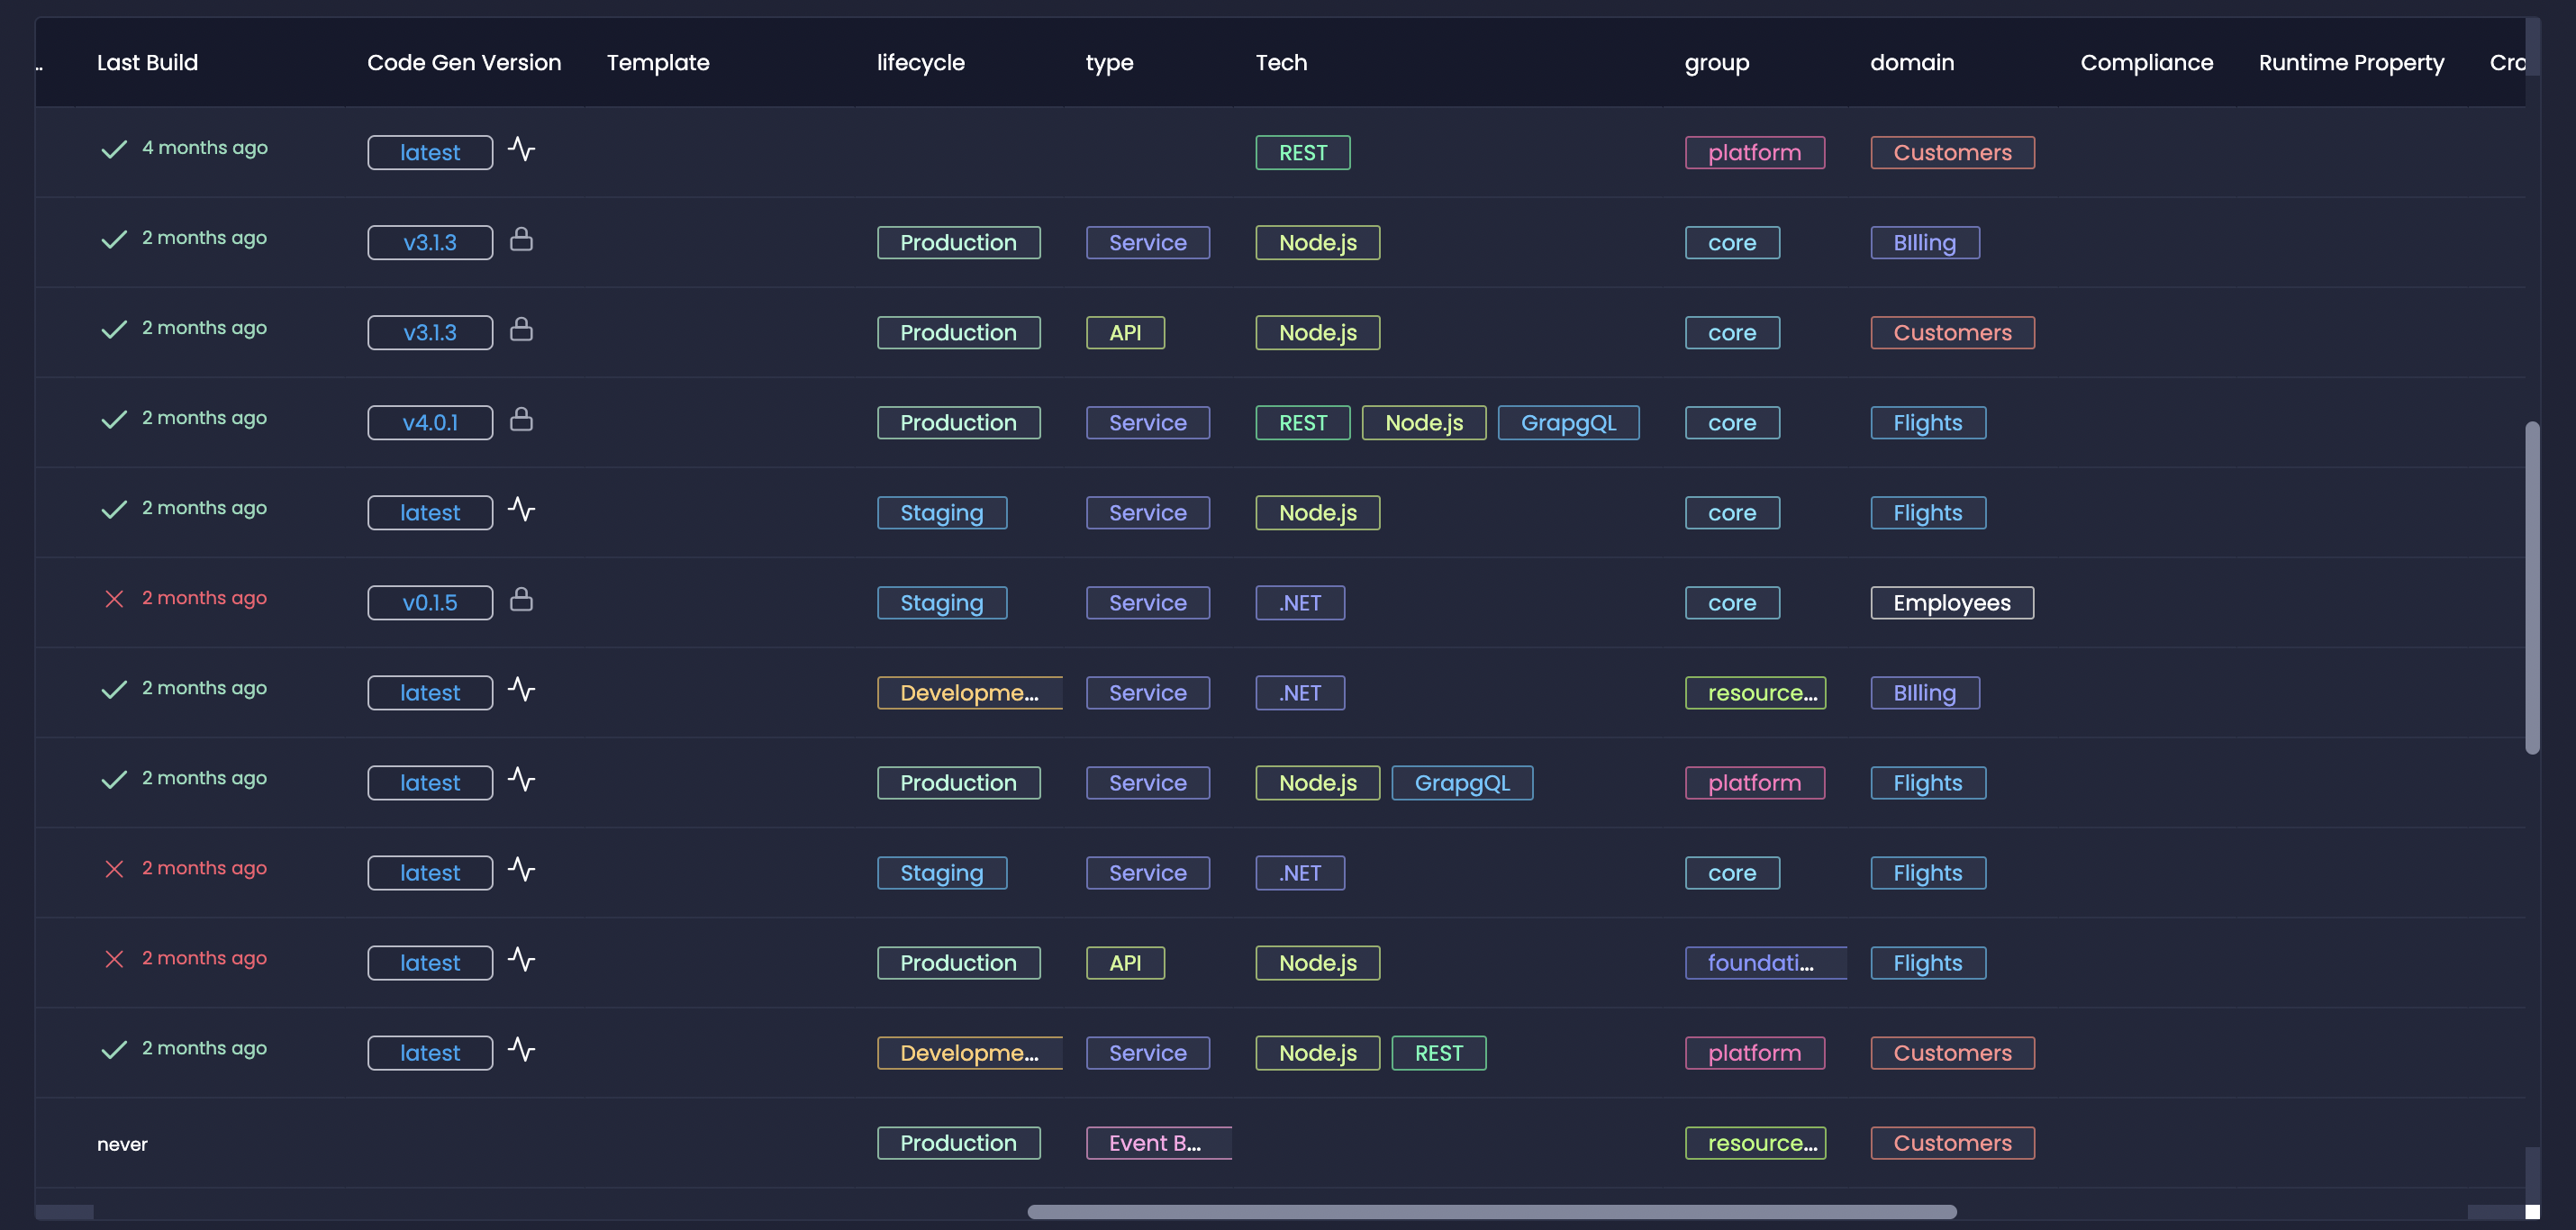Click the v0.1.5 version badge
The height and width of the screenshot is (1230, 2576).
[430, 603]
